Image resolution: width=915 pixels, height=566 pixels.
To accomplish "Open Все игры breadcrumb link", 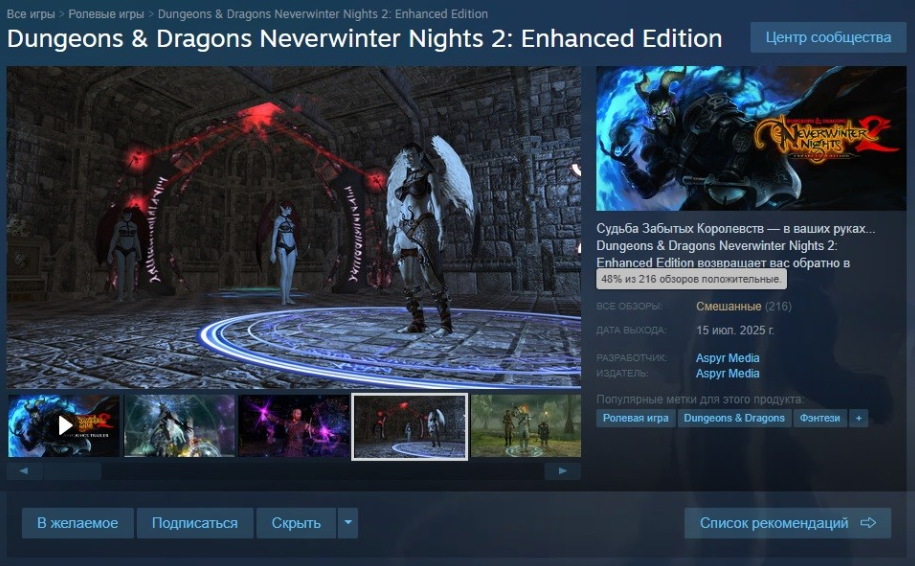I will coord(31,14).
